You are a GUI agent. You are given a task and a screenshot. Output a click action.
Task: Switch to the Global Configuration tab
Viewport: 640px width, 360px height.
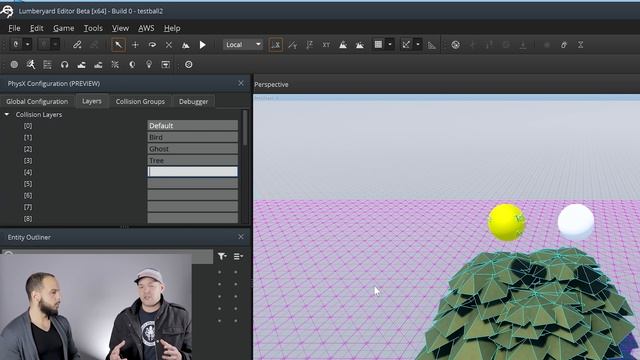tap(37, 101)
